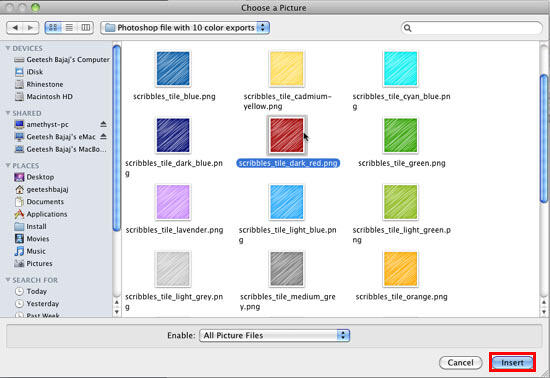Screen dimensions: 550x378
Task: Select scribbles_tile_dark_red.png thumbnail
Action: 287,135
